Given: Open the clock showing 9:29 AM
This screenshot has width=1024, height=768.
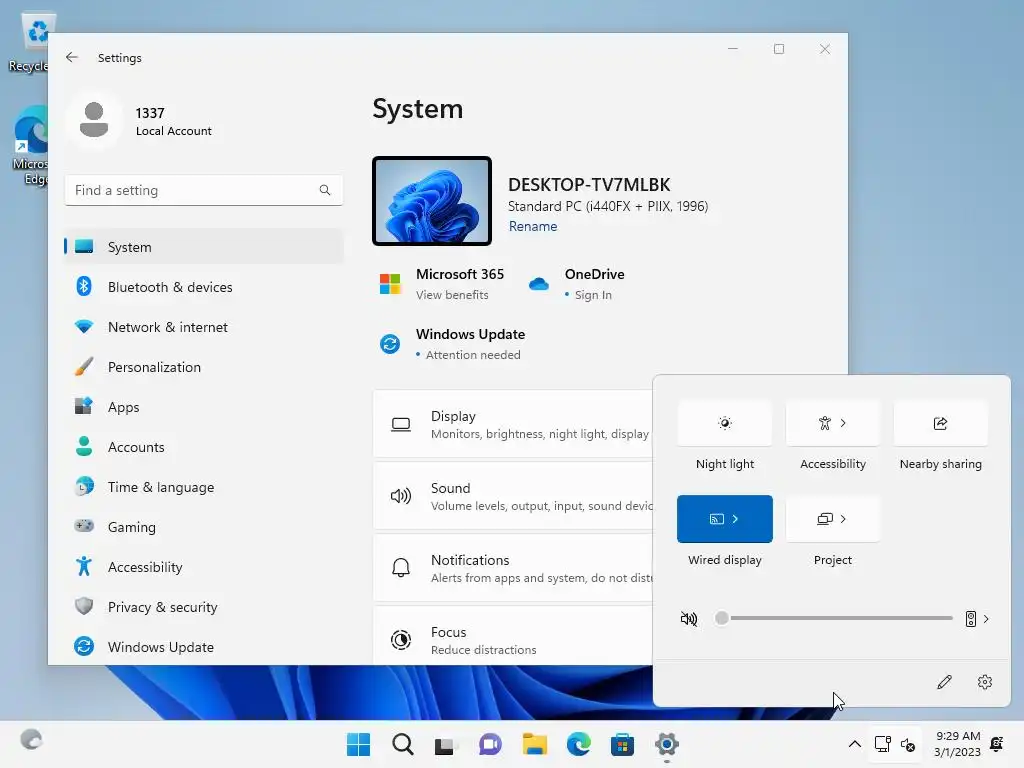Looking at the screenshot, I should [x=957, y=744].
